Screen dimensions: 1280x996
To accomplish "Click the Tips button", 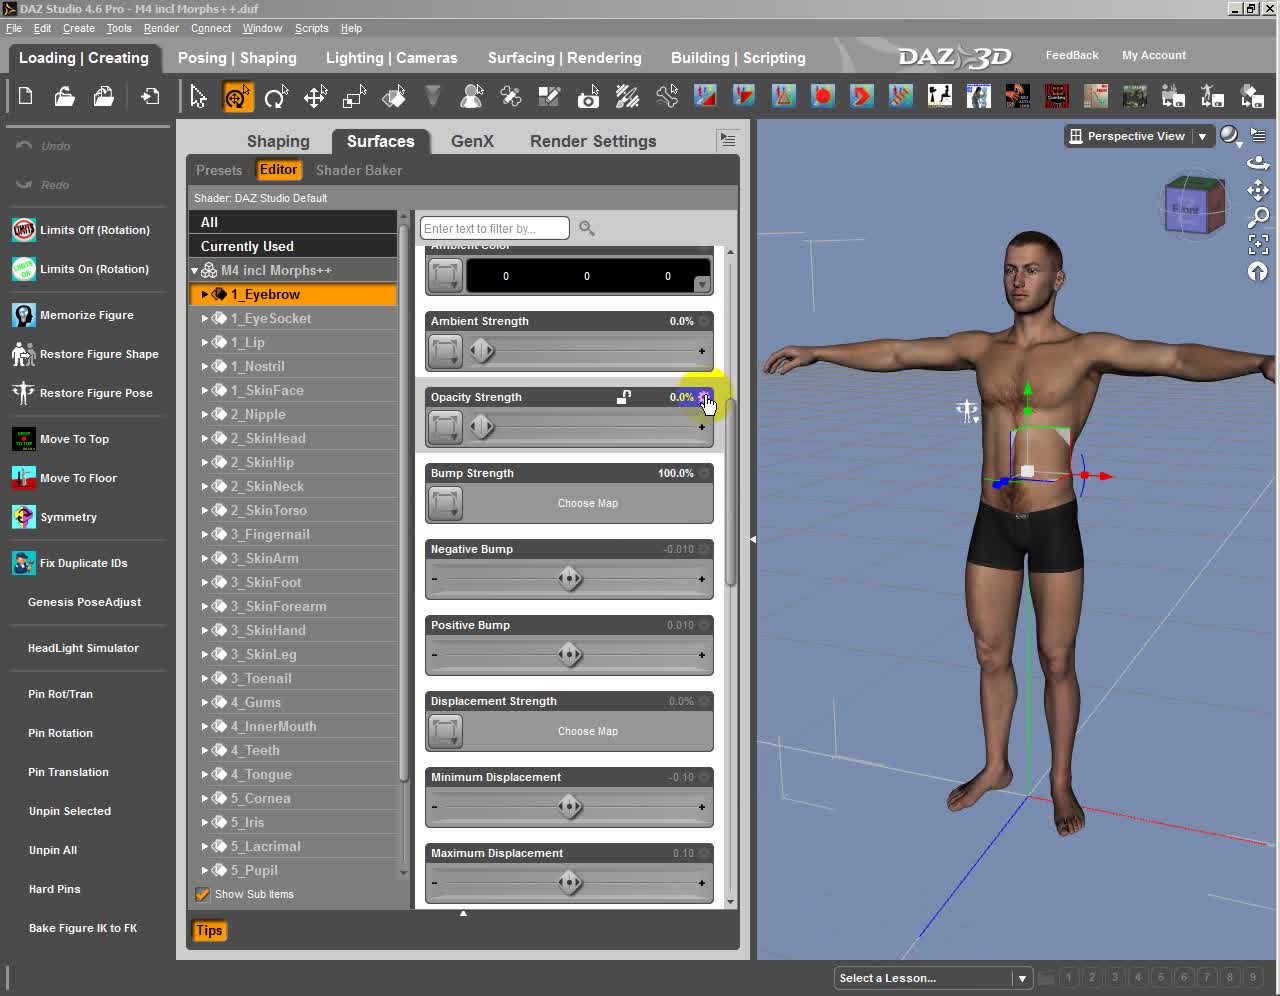I will (209, 931).
